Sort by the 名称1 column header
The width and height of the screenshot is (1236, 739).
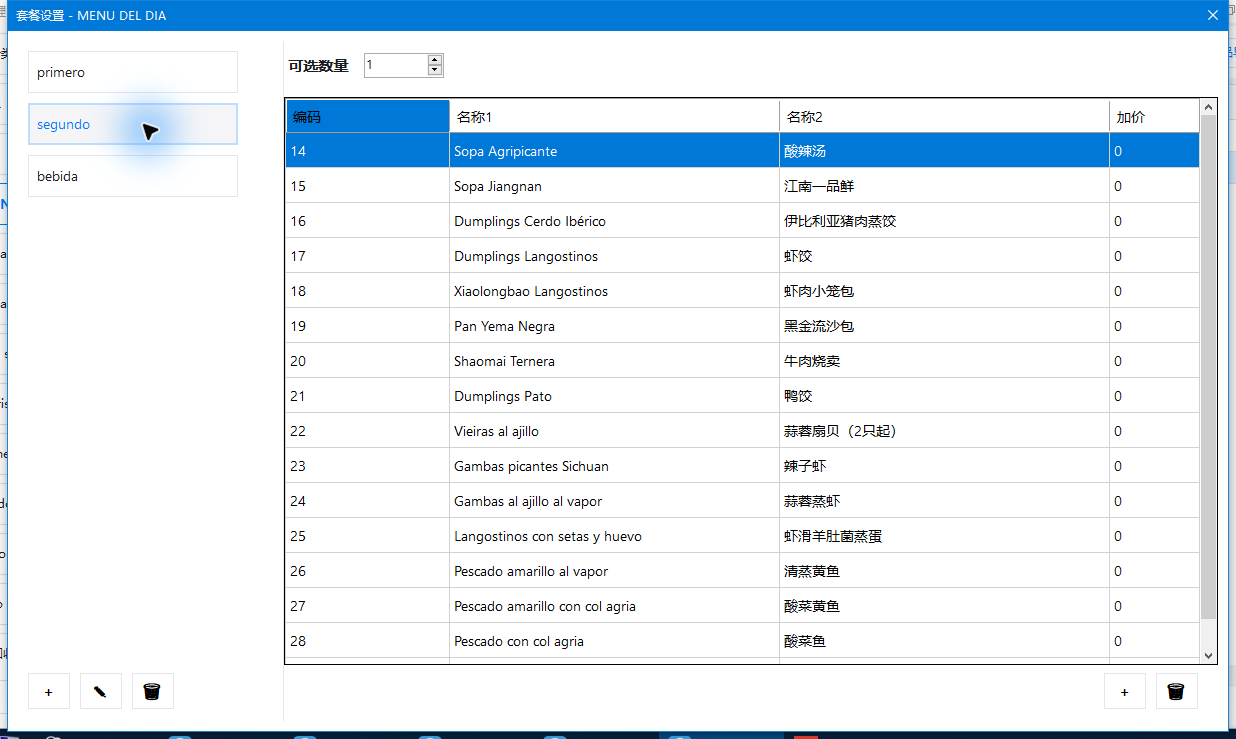pyautogui.click(x=614, y=117)
